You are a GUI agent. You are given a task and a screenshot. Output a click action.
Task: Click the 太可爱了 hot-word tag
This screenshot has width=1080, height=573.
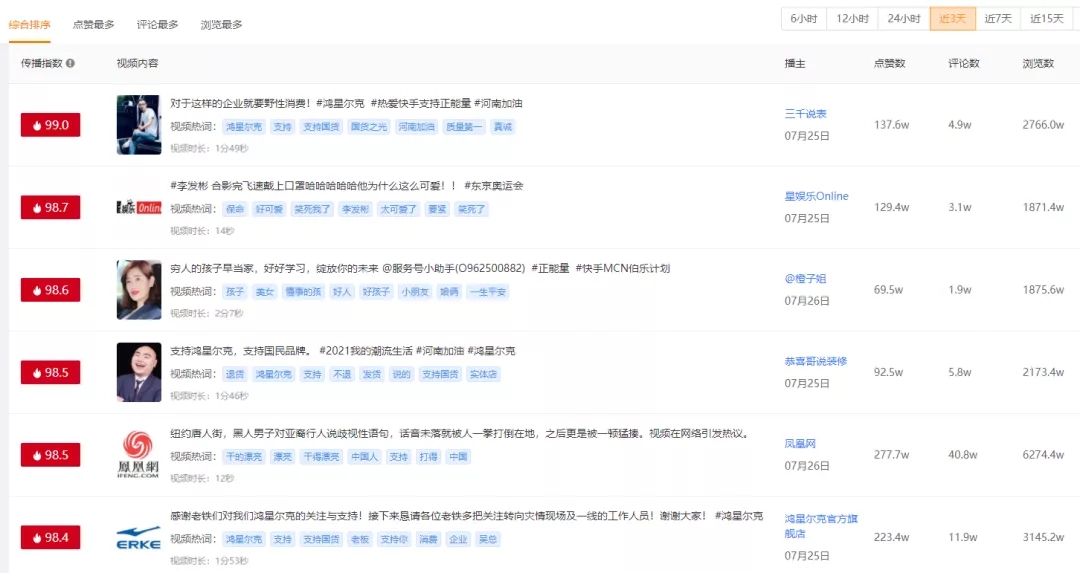pos(398,209)
